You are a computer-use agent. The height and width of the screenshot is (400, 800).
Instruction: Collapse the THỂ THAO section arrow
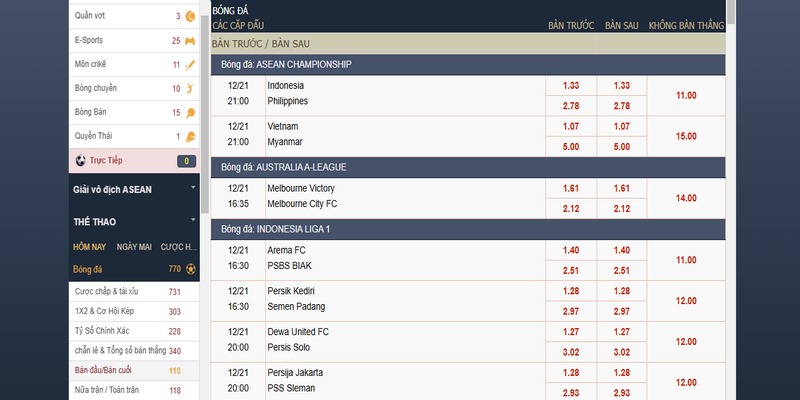coord(192,220)
